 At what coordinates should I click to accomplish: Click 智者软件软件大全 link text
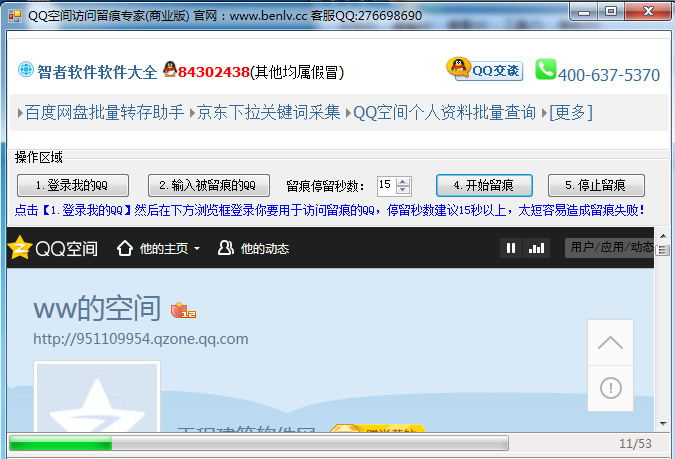tap(97, 72)
